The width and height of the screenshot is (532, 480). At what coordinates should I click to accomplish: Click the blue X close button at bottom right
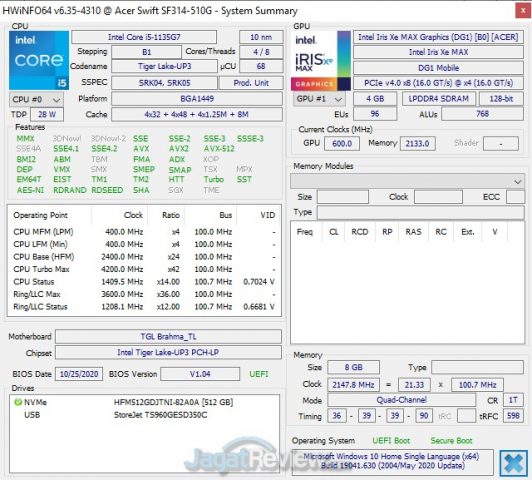[x=513, y=463]
